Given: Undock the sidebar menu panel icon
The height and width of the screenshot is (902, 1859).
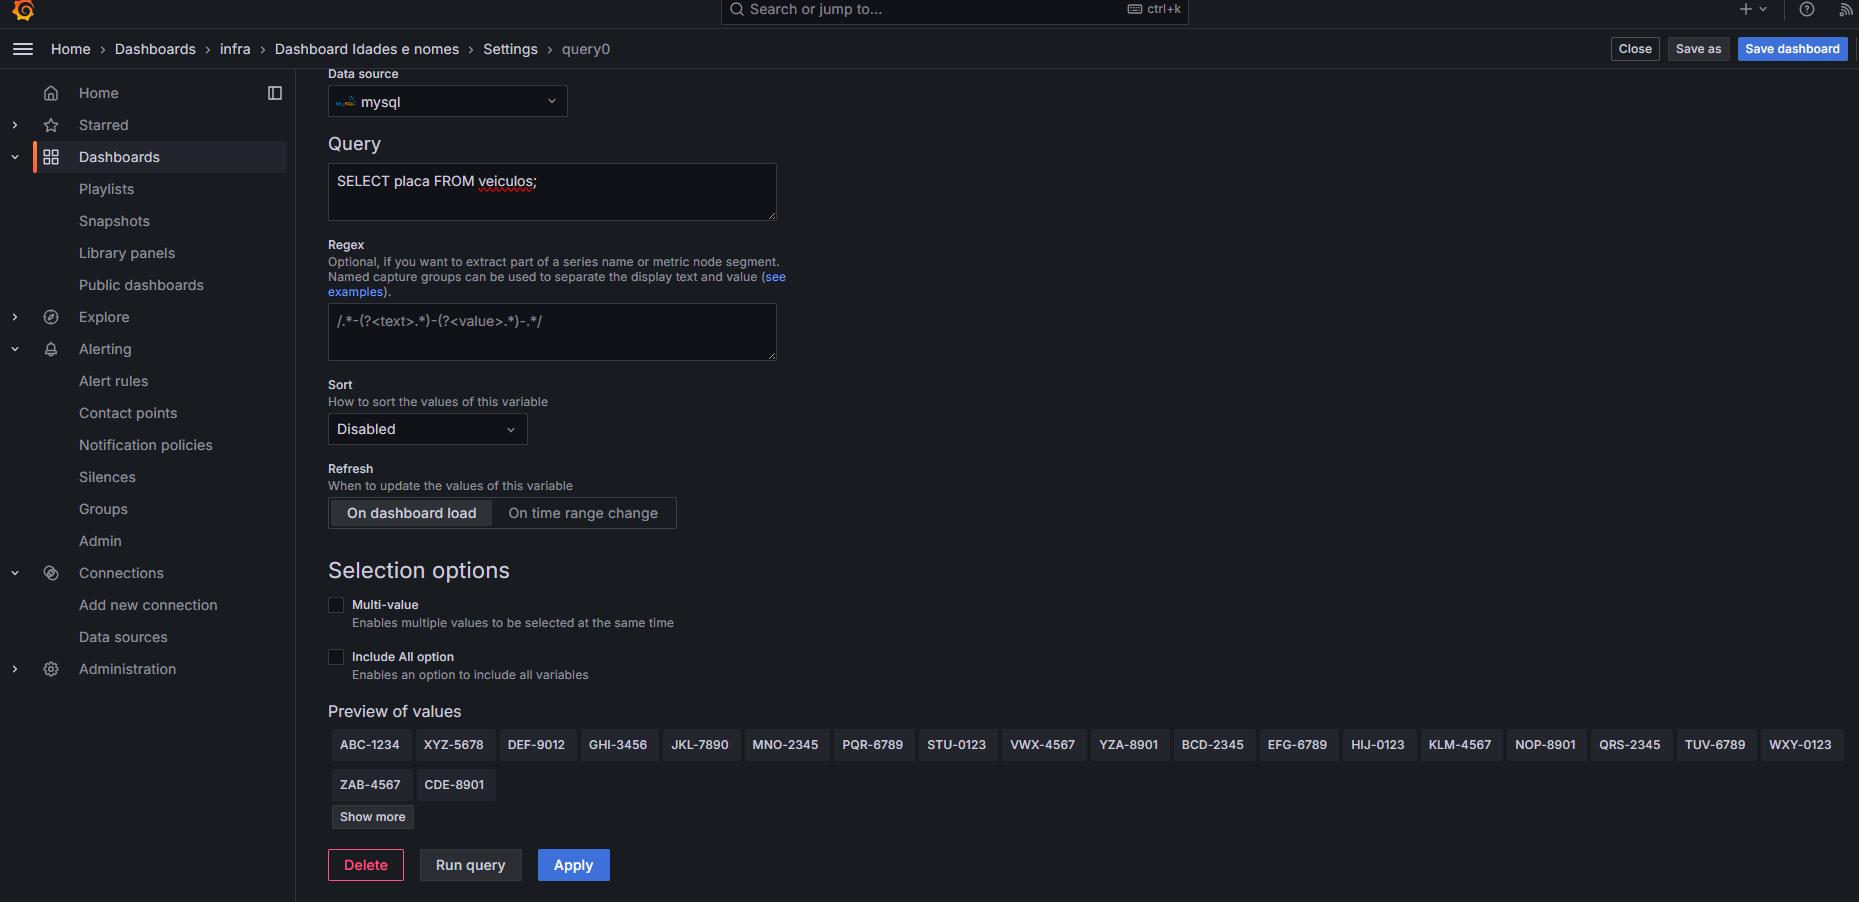Looking at the screenshot, I should 275,93.
